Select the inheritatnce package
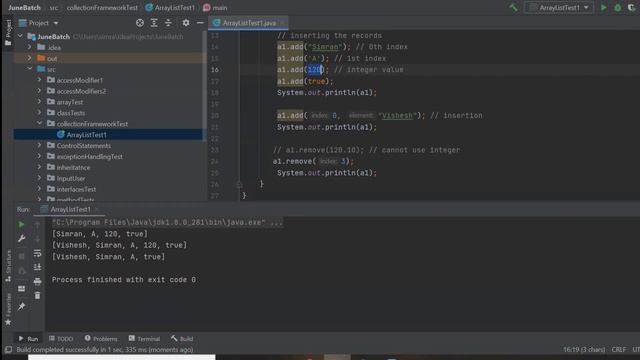640x360 pixels. (x=73, y=167)
